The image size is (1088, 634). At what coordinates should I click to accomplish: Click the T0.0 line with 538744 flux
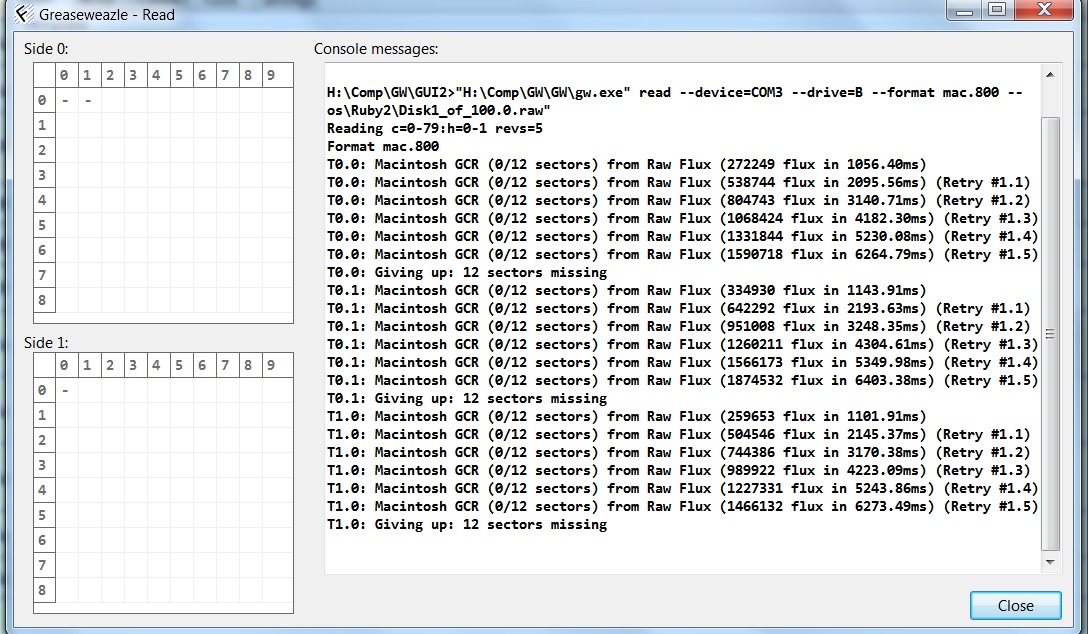679,182
